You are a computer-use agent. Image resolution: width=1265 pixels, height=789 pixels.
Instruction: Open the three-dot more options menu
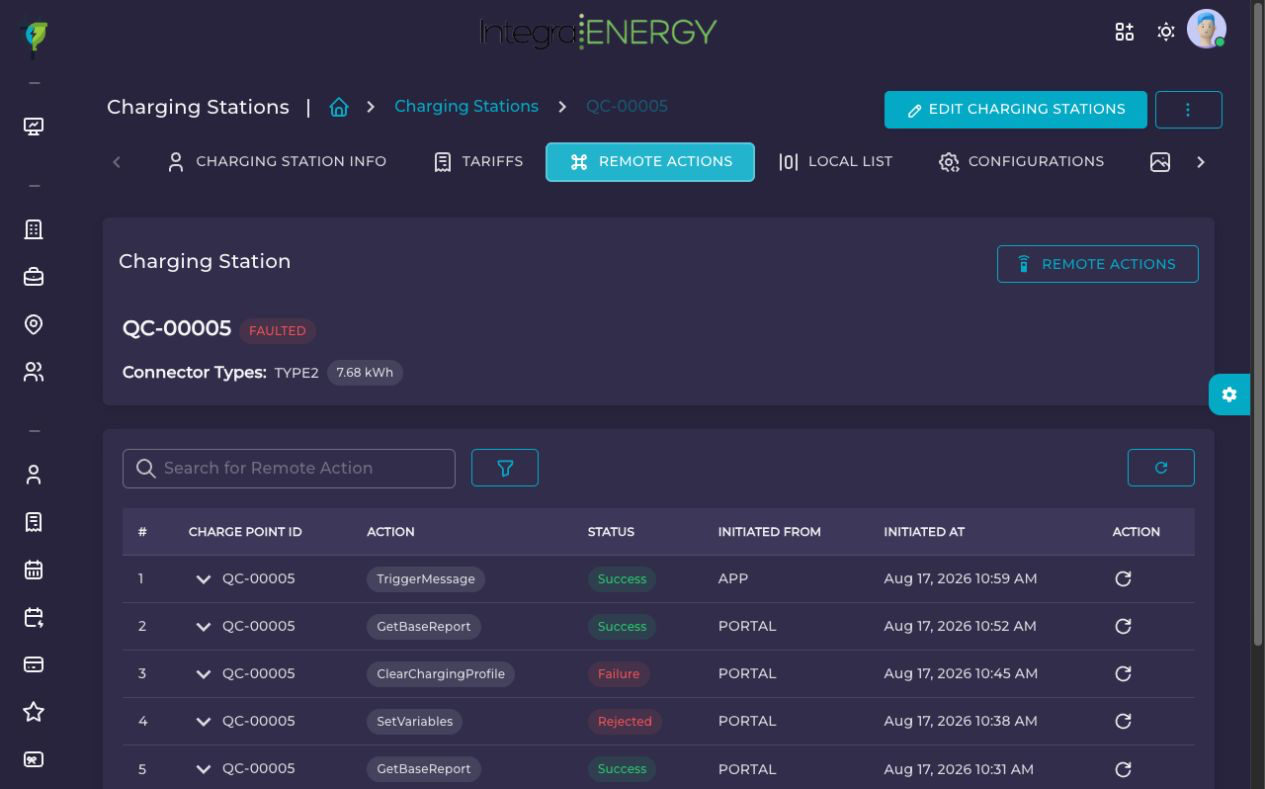(x=1188, y=110)
